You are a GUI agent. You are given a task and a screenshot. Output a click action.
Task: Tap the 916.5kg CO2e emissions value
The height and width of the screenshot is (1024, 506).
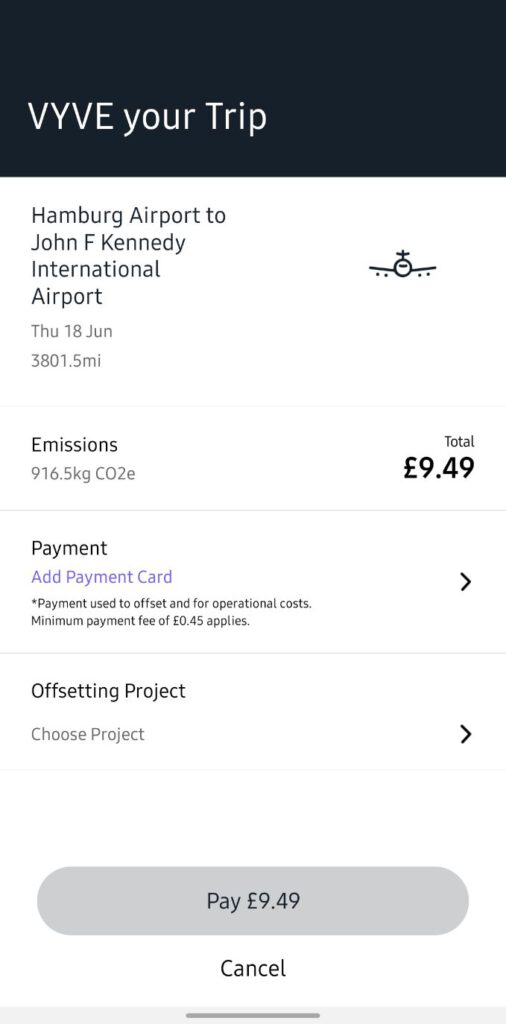coord(84,473)
